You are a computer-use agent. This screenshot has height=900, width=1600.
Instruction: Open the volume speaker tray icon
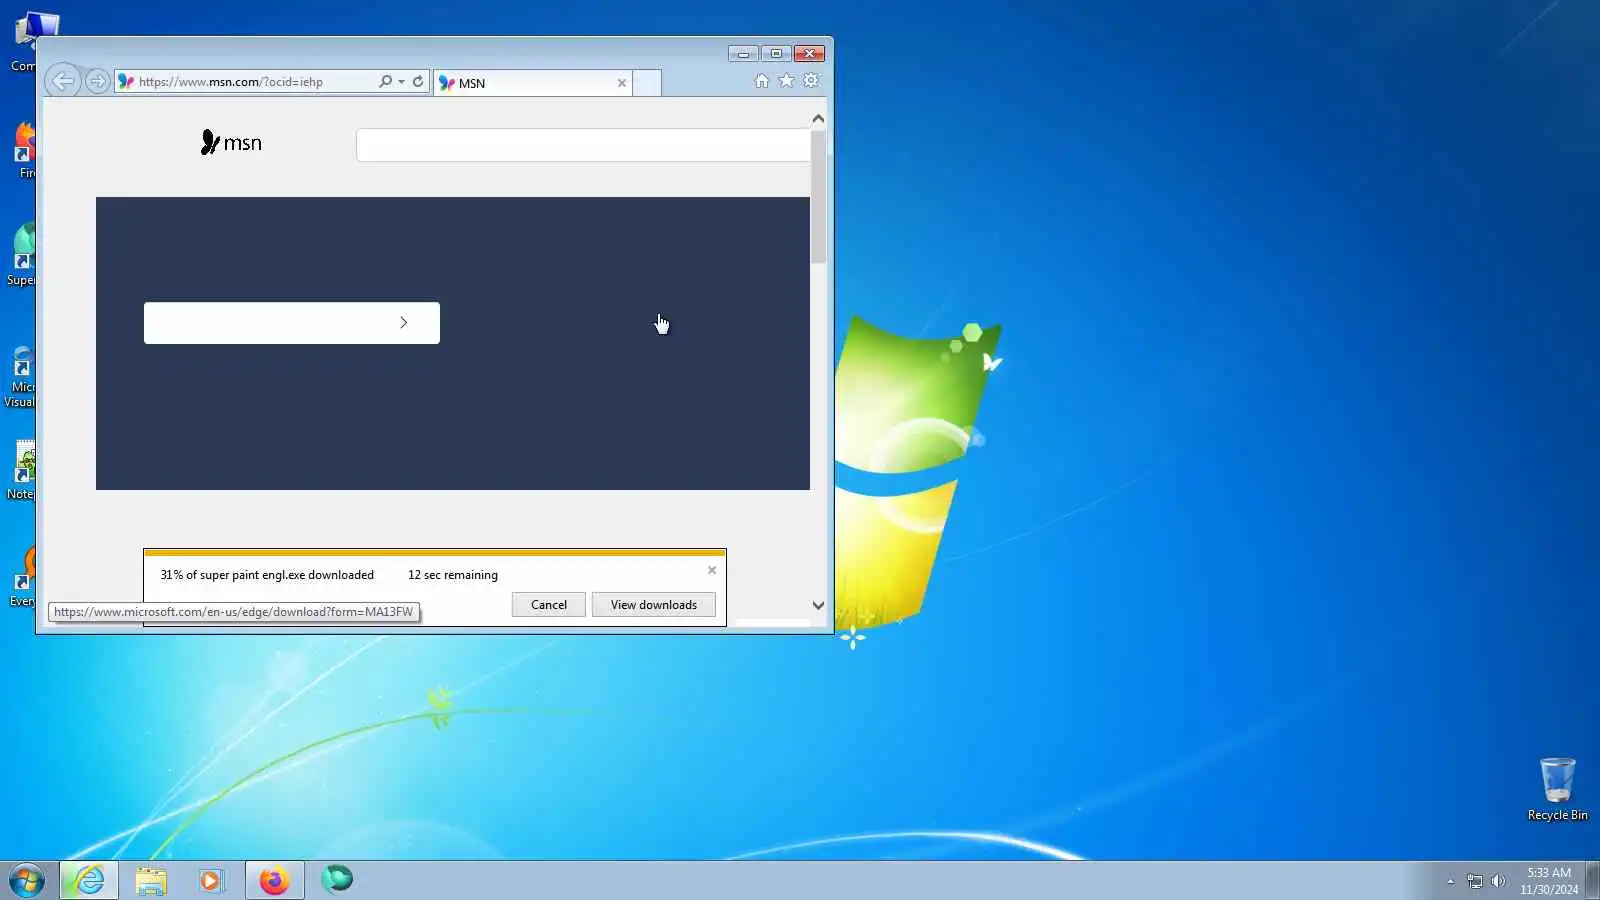pos(1498,881)
